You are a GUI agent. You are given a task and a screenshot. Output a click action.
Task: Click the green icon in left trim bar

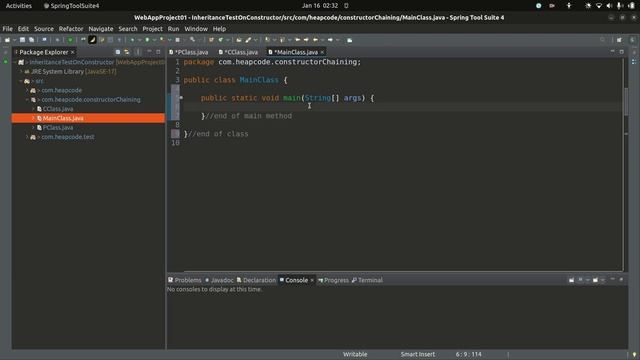click(6, 62)
